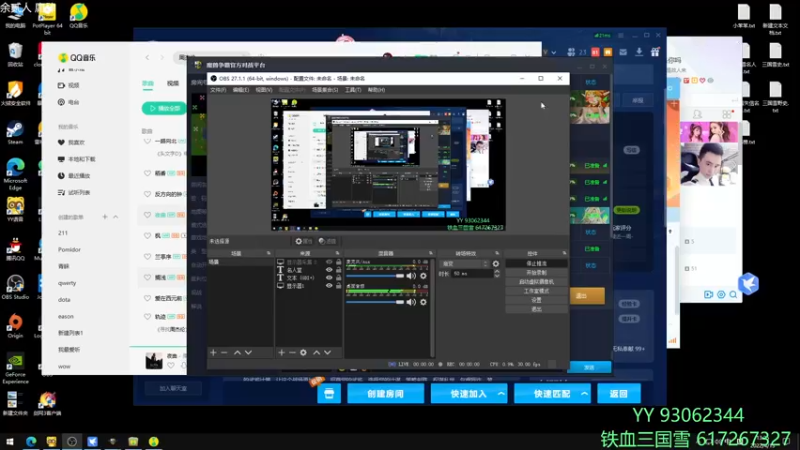Toggle lock on 显示器1 source
The height and width of the screenshot is (450, 800).
pos(338,286)
